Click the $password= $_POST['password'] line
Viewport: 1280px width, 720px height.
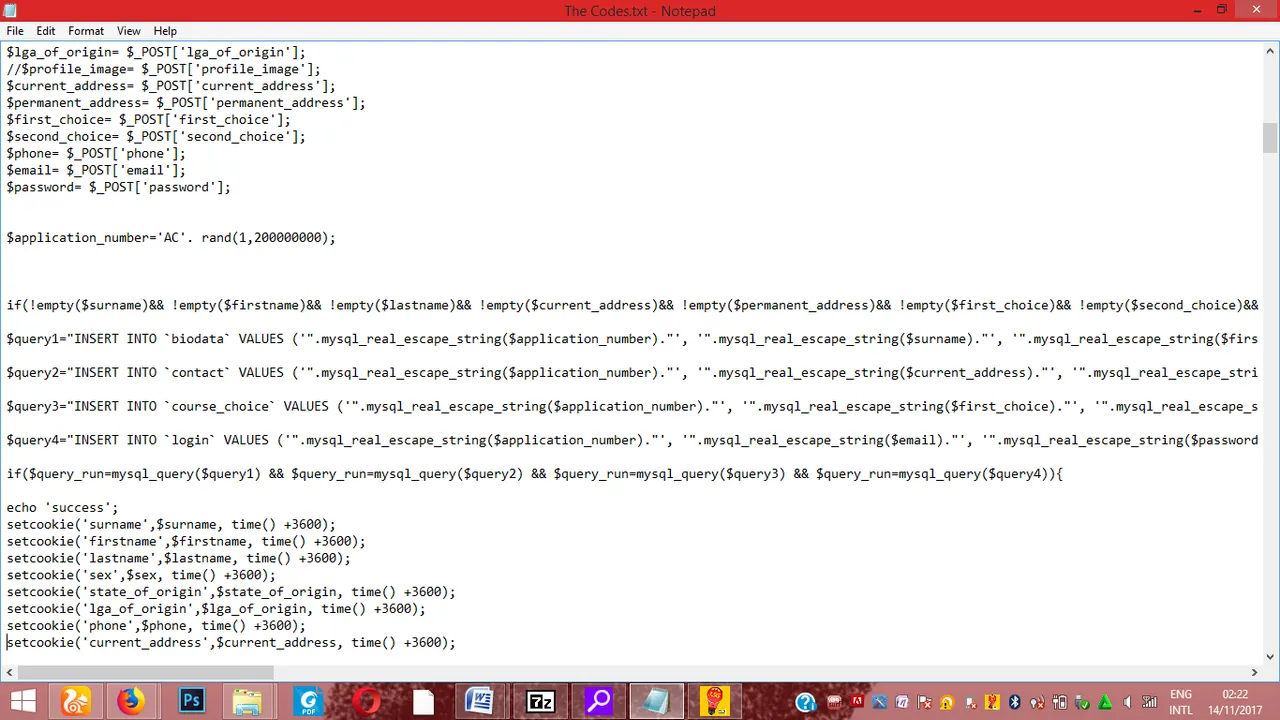(x=118, y=187)
